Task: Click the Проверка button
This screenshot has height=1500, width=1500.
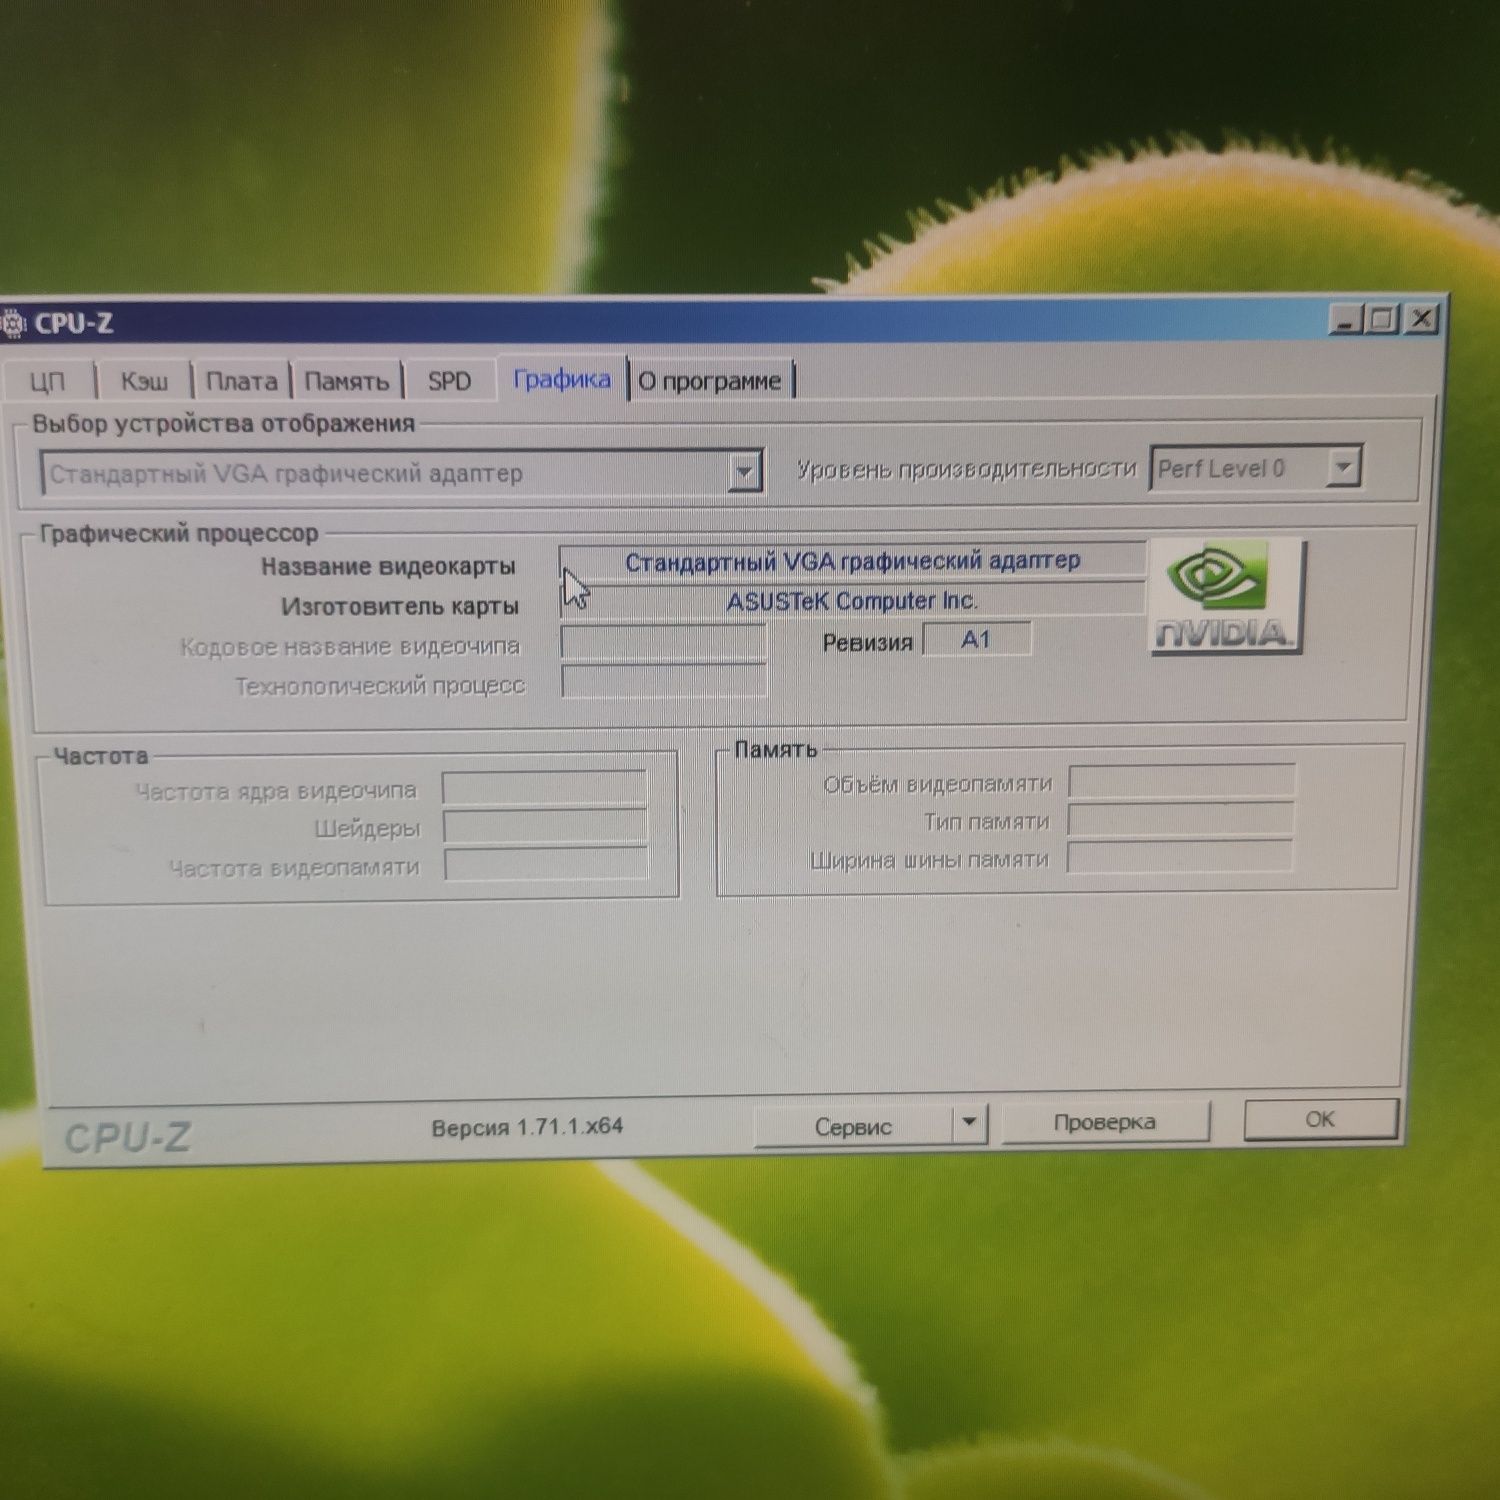Action: click(1104, 1122)
